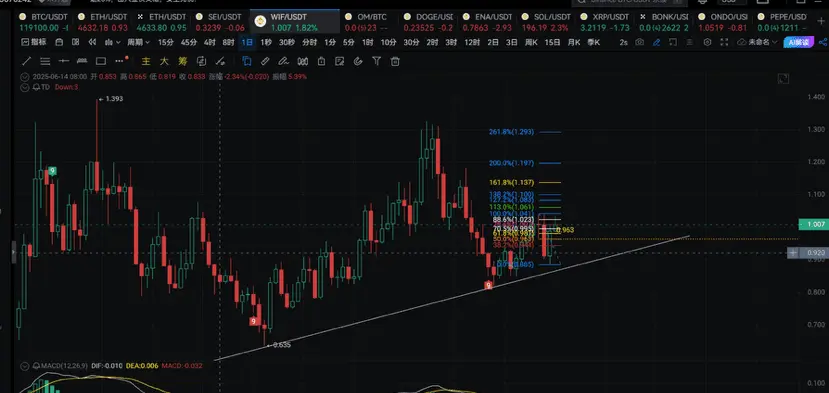829x393 pixels.
Task: Click the share icon beside AI button
Action: tap(822, 42)
